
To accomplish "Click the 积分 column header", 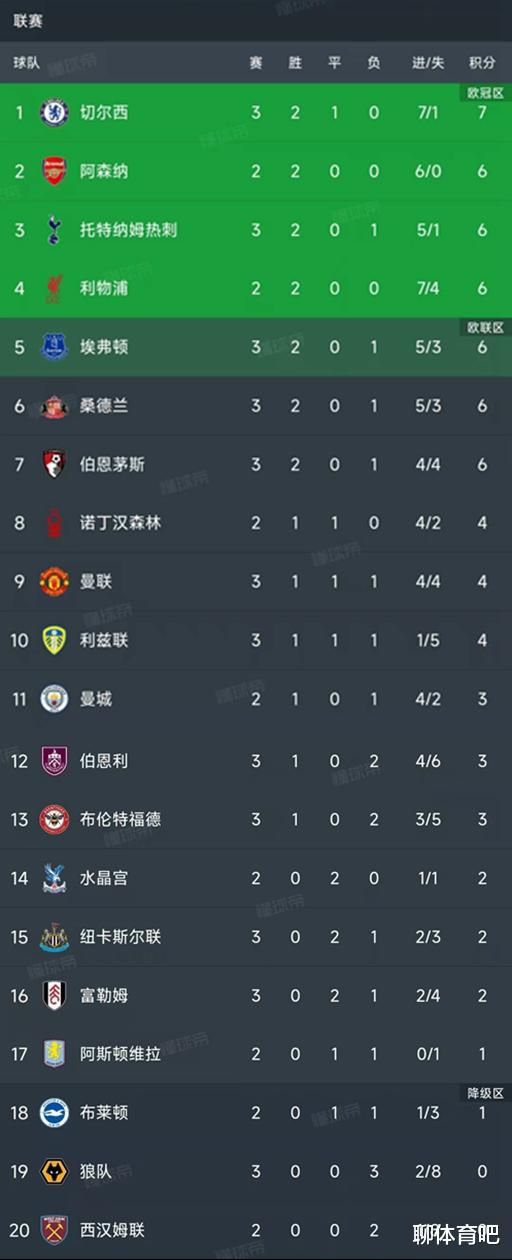I will (x=482, y=62).
